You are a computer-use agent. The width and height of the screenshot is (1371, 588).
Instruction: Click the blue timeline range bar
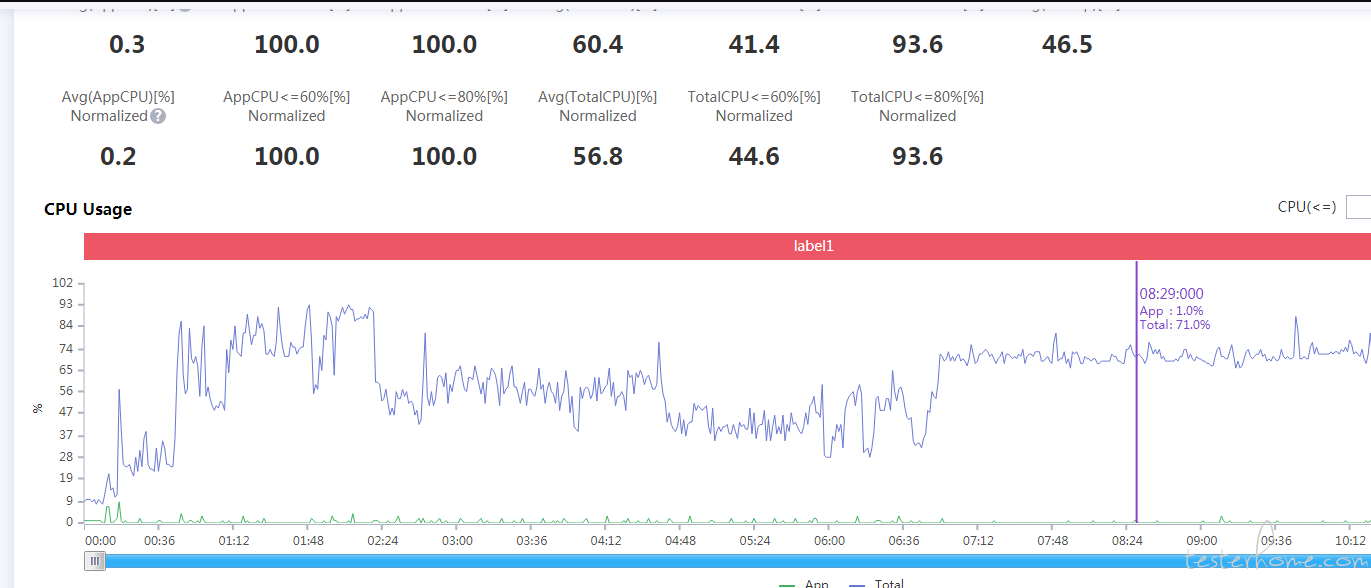[x=737, y=561]
